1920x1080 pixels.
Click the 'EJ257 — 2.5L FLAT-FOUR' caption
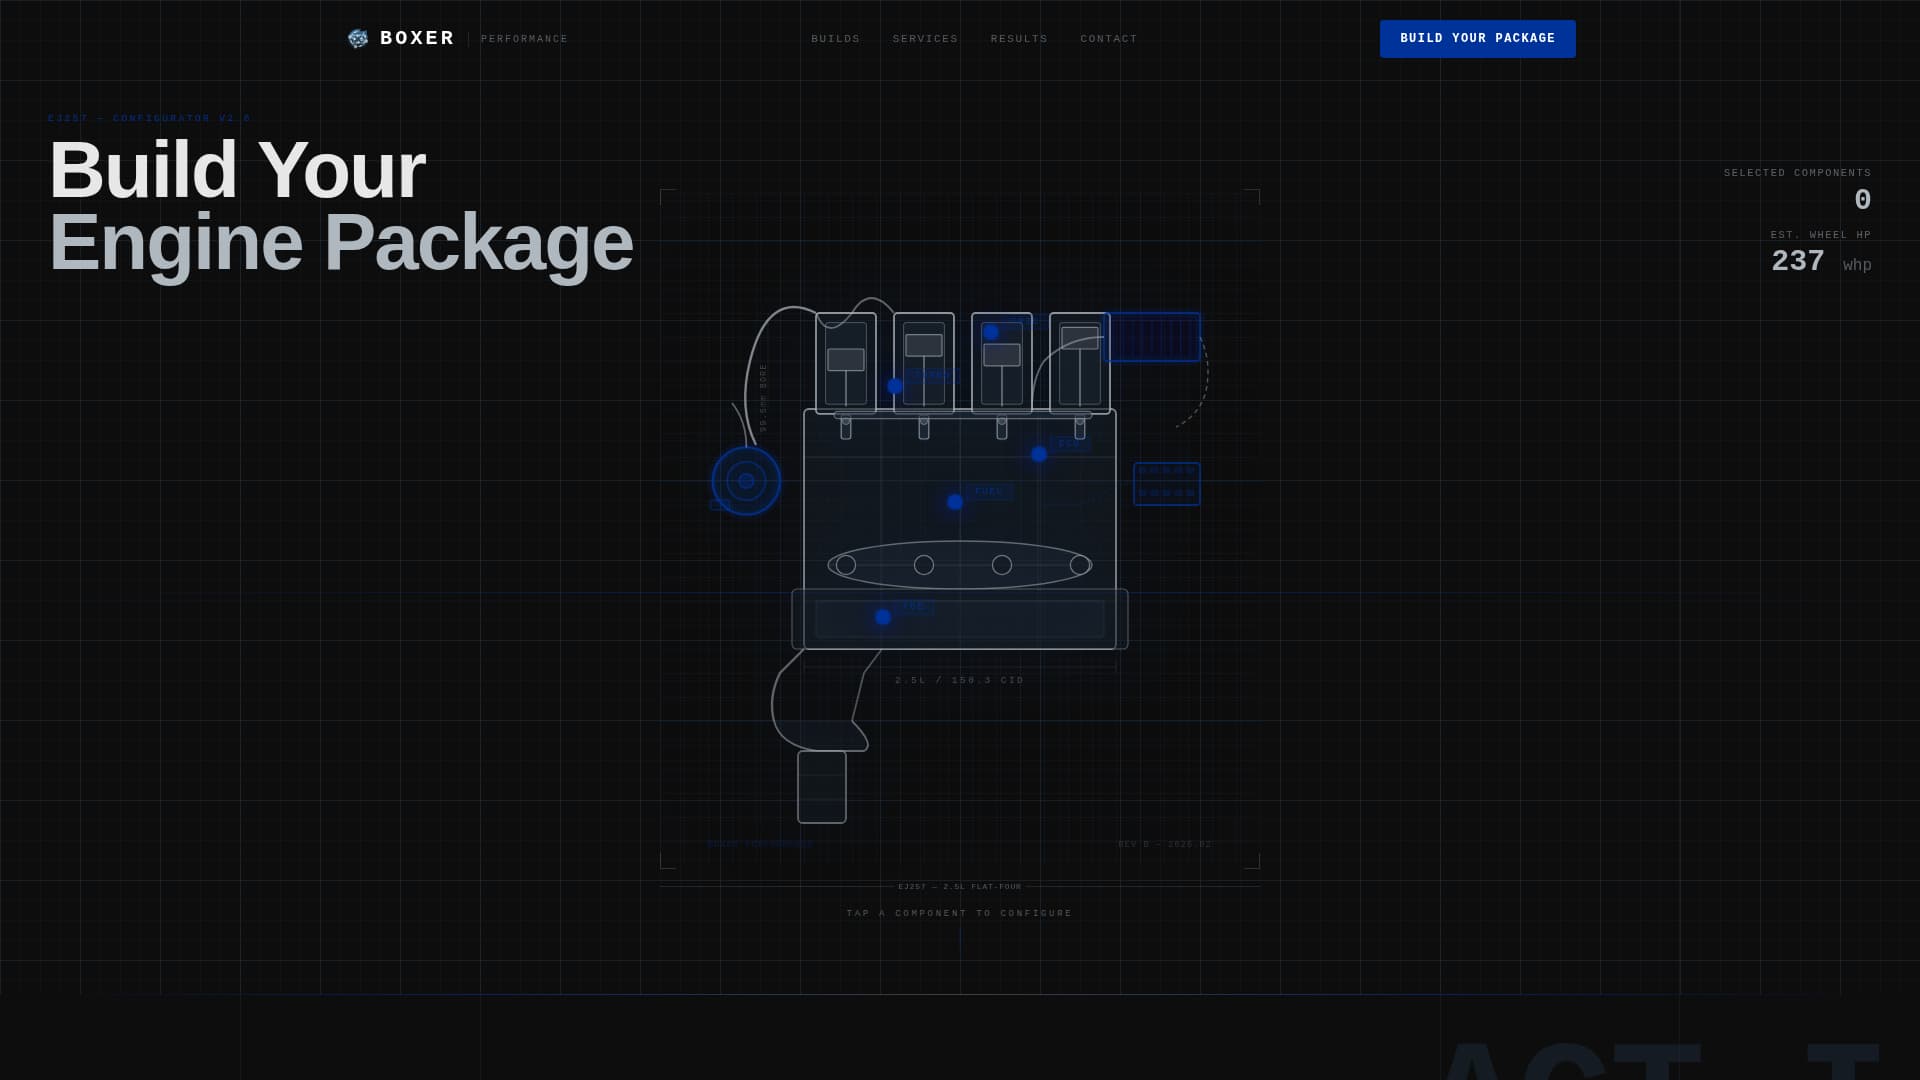pyautogui.click(x=960, y=887)
